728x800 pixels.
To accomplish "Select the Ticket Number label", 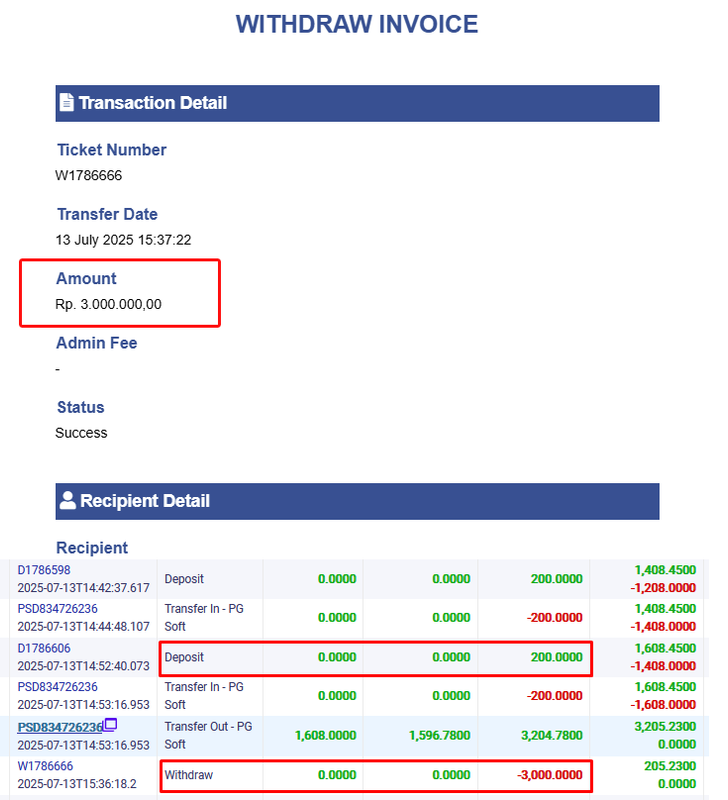I will (x=112, y=149).
